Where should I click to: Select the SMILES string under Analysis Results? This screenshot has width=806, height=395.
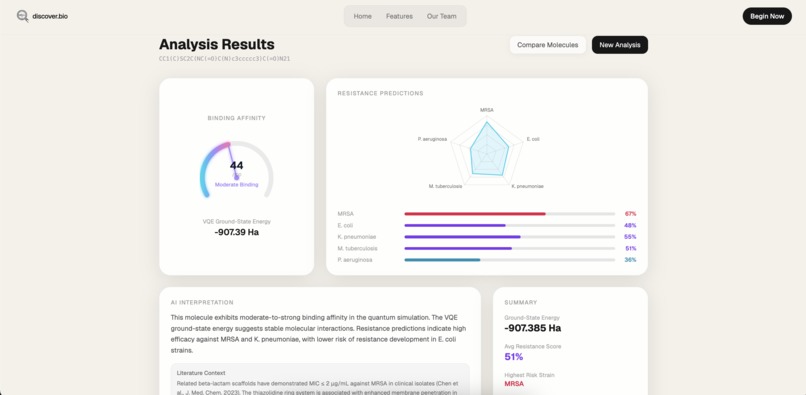click(225, 59)
